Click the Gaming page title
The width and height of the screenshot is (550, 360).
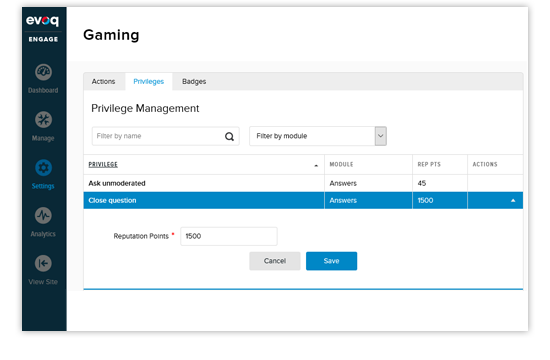click(111, 35)
